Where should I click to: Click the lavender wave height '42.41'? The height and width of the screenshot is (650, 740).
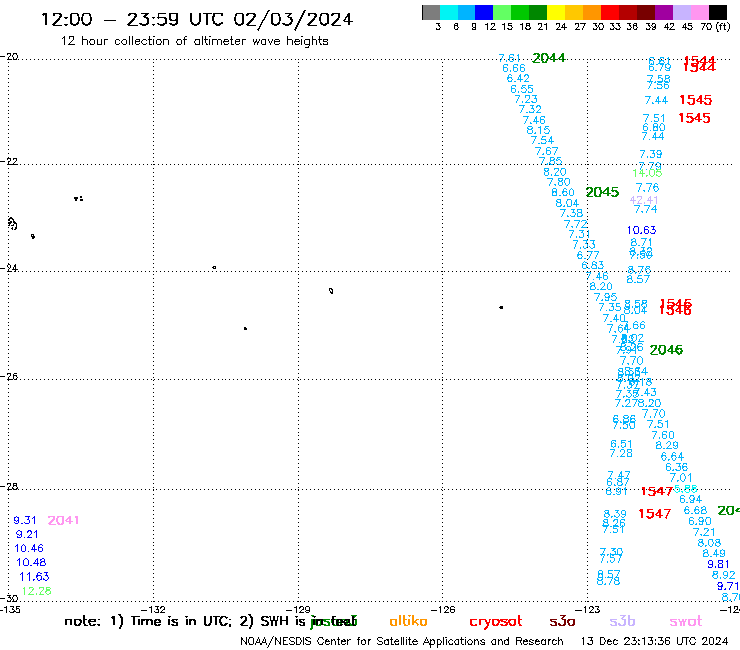point(644,200)
